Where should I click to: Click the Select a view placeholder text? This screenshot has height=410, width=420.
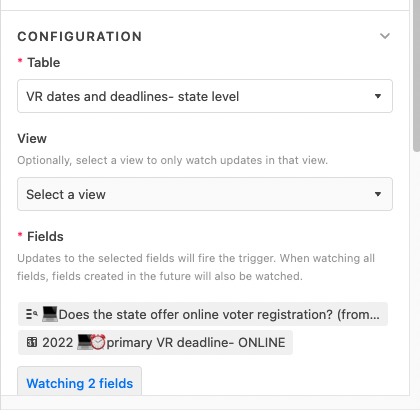tap(66, 194)
